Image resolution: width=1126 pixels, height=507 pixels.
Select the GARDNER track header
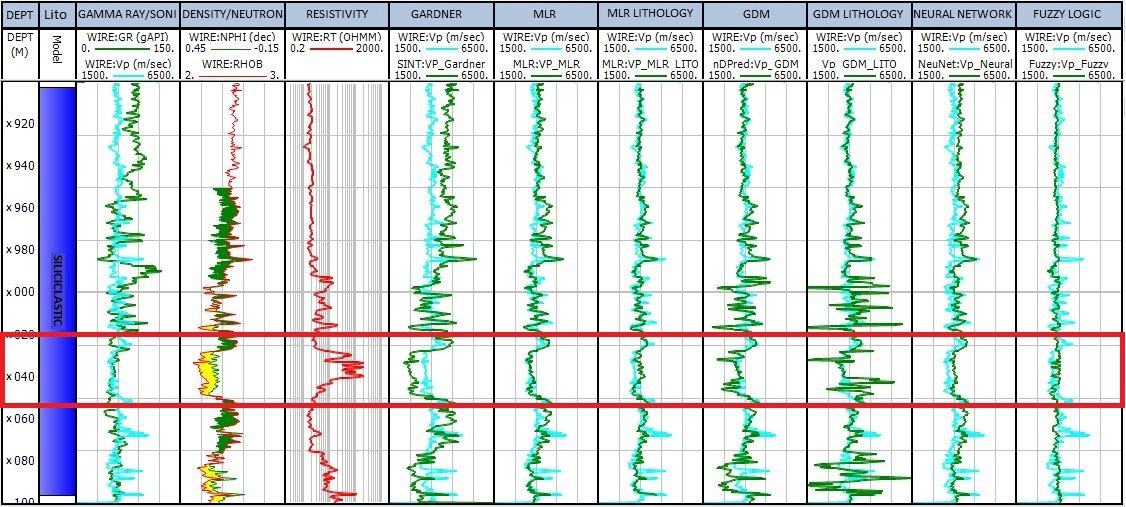[x=441, y=14]
